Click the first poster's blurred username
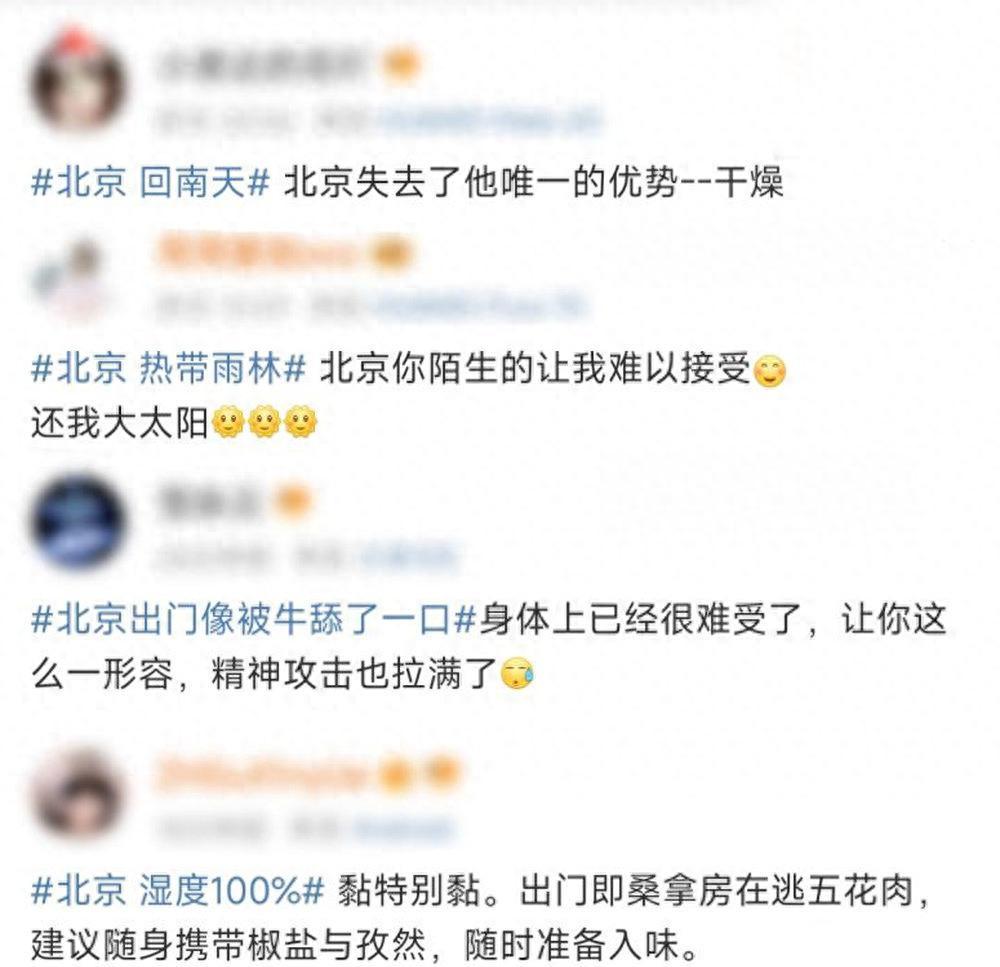The width and height of the screenshot is (1000, 967). pyautogui.click(x=261, y=66)
